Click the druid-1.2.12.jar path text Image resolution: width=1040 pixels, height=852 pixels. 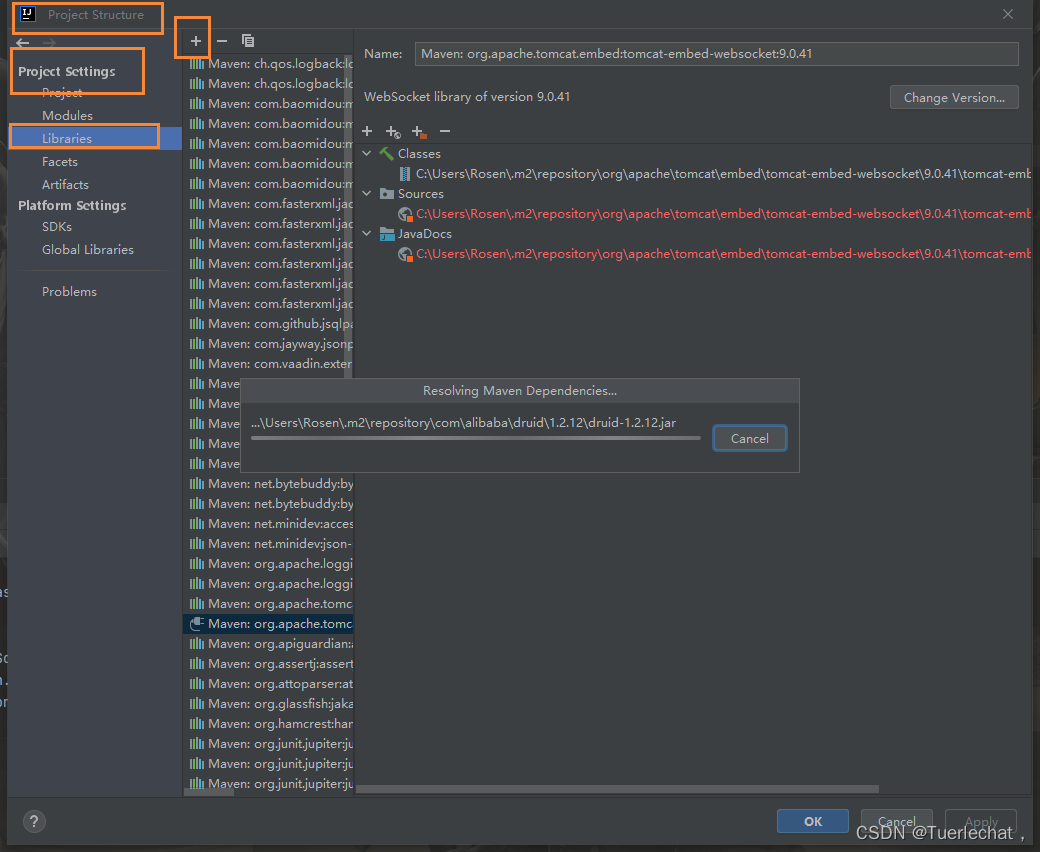coord(464,423)
